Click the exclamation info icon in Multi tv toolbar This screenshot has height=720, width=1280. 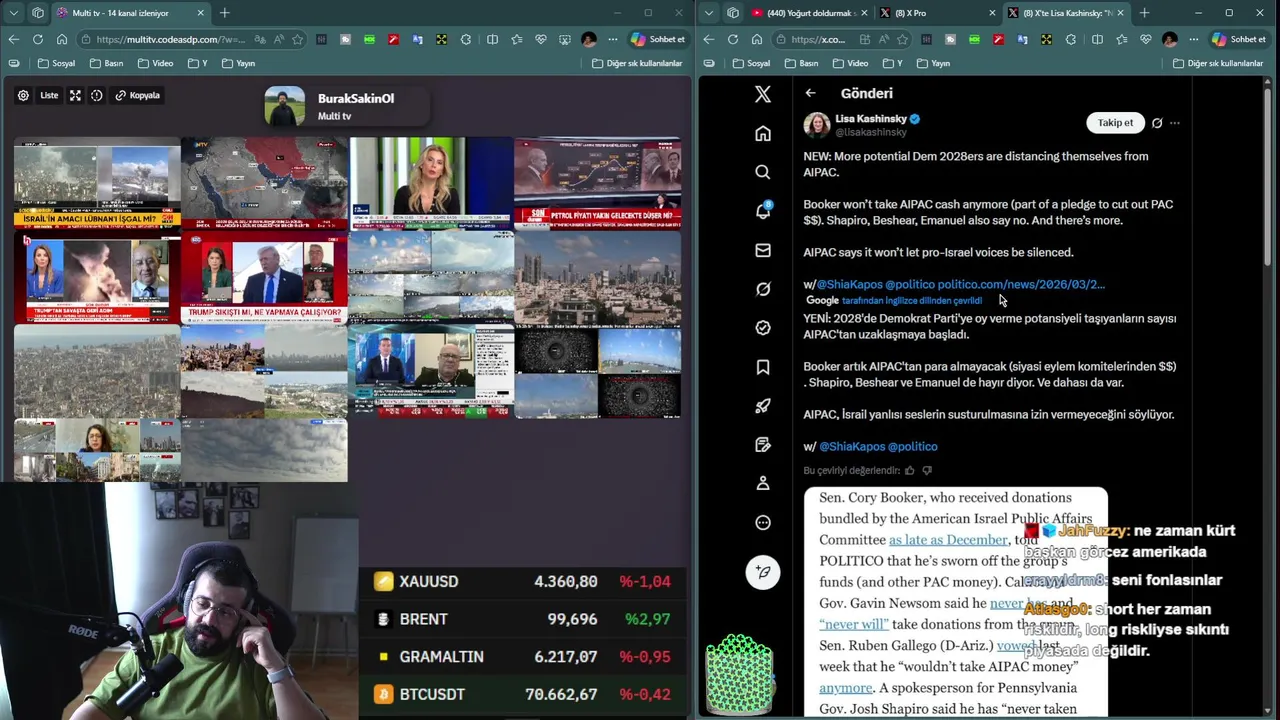(97, 96)
